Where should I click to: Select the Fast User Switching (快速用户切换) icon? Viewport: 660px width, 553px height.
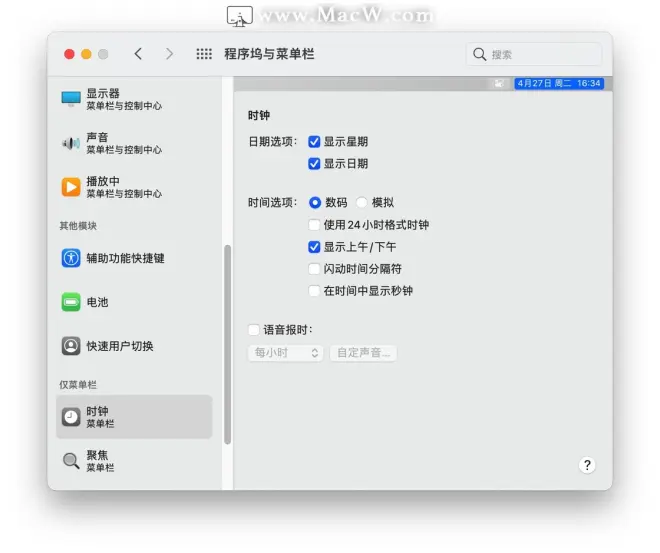pyautogui.click(x=71, y=346)
